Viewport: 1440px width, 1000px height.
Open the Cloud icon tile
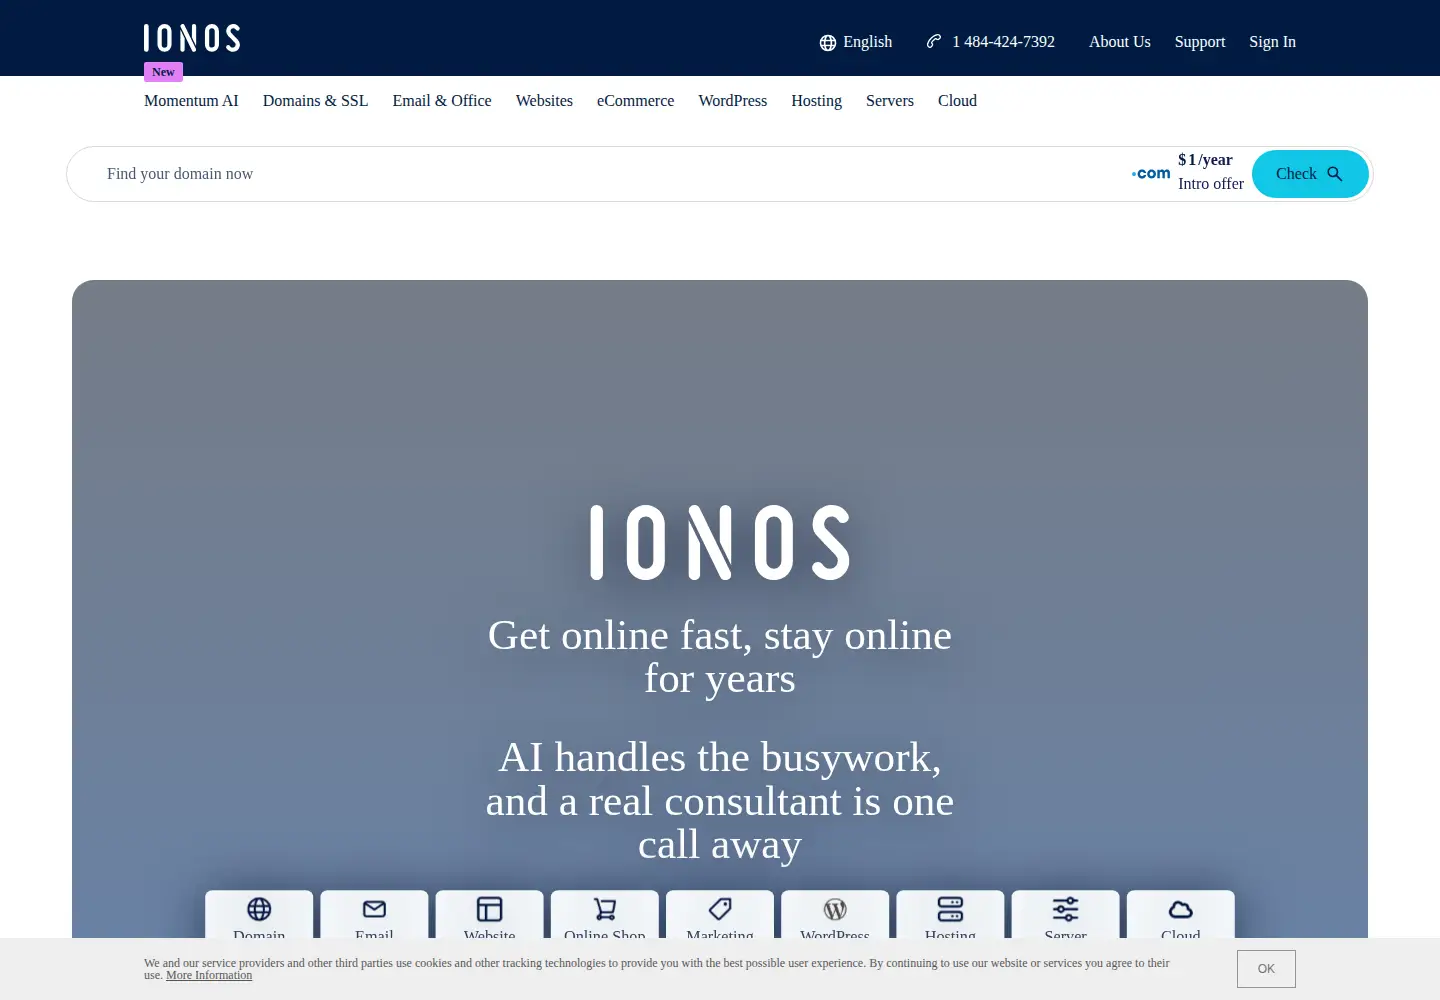coord(1181,914)
